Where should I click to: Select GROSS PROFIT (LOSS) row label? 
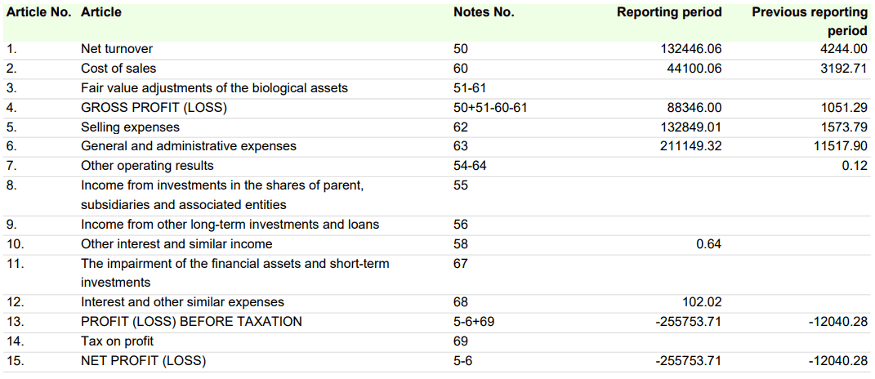(x=154, y=108)
